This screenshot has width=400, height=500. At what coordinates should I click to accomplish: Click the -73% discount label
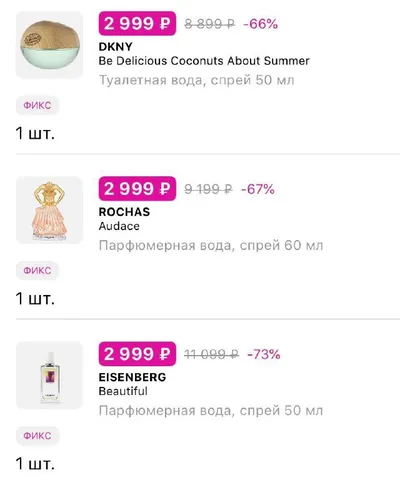coord(263,354)
